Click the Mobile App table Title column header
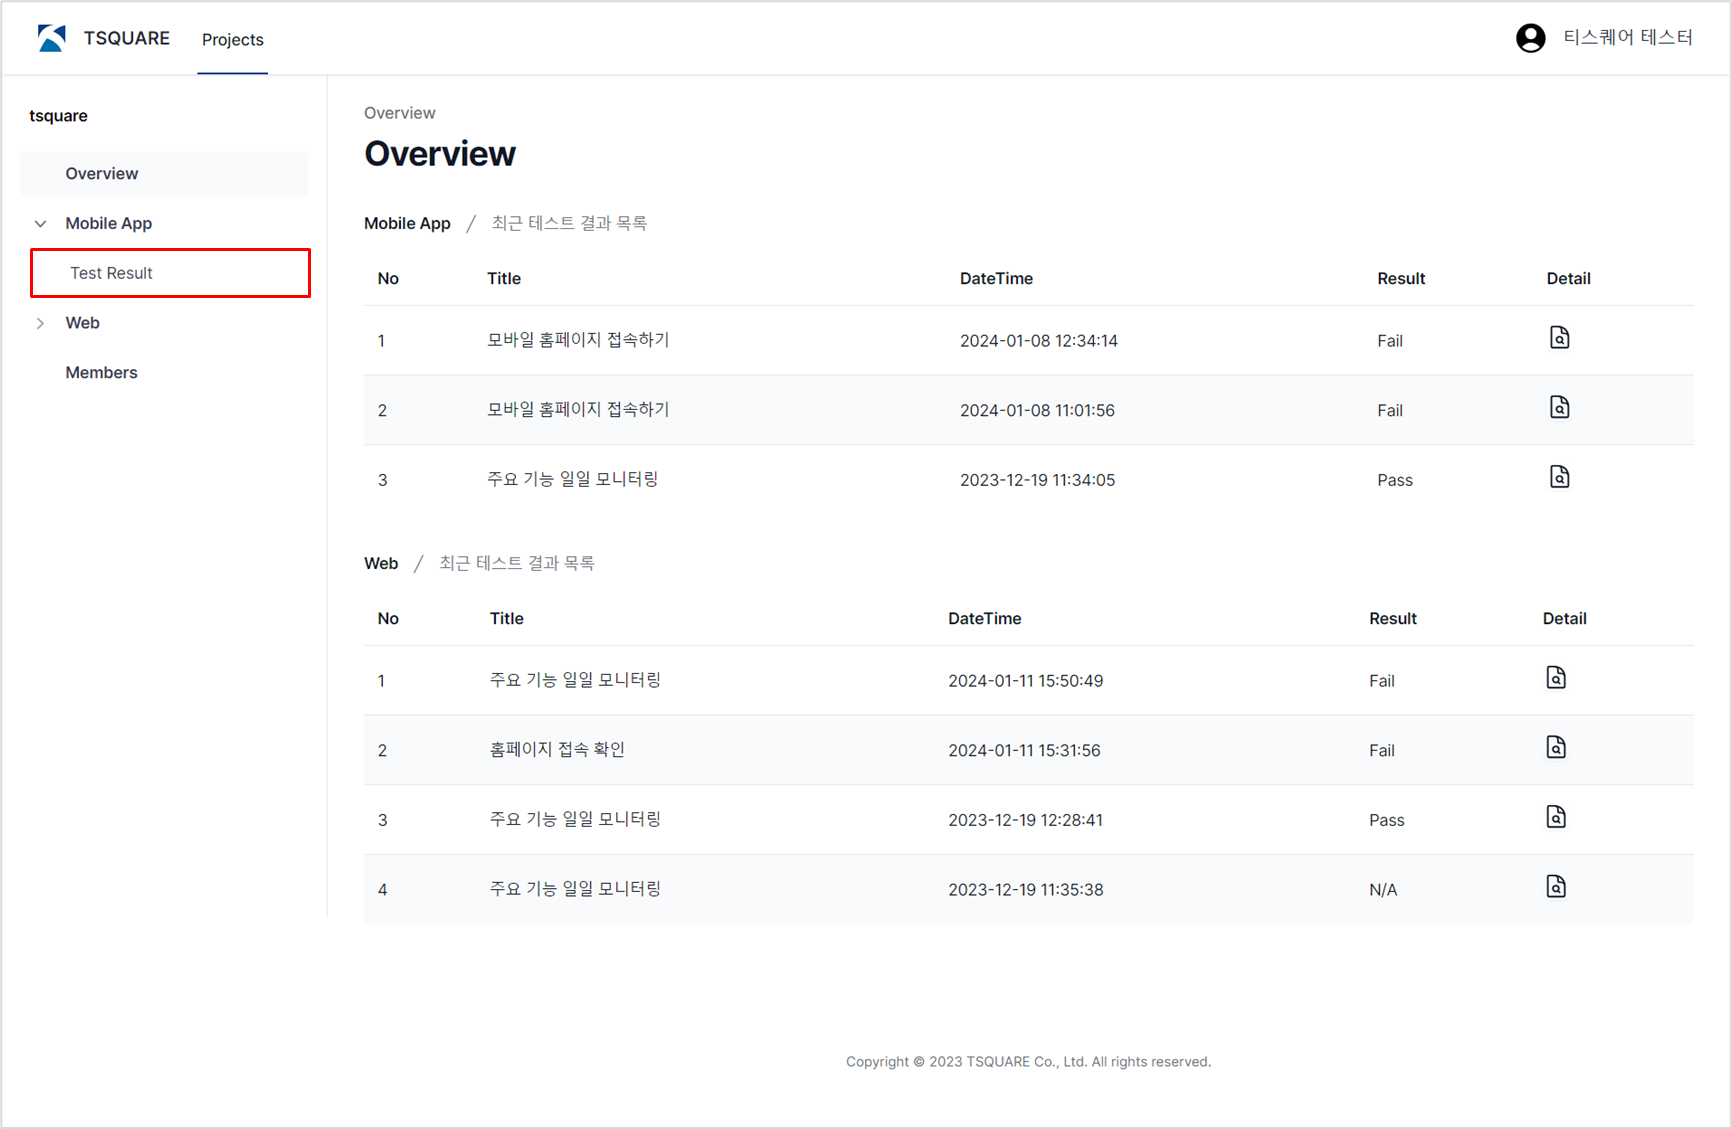 pos(504,278)
